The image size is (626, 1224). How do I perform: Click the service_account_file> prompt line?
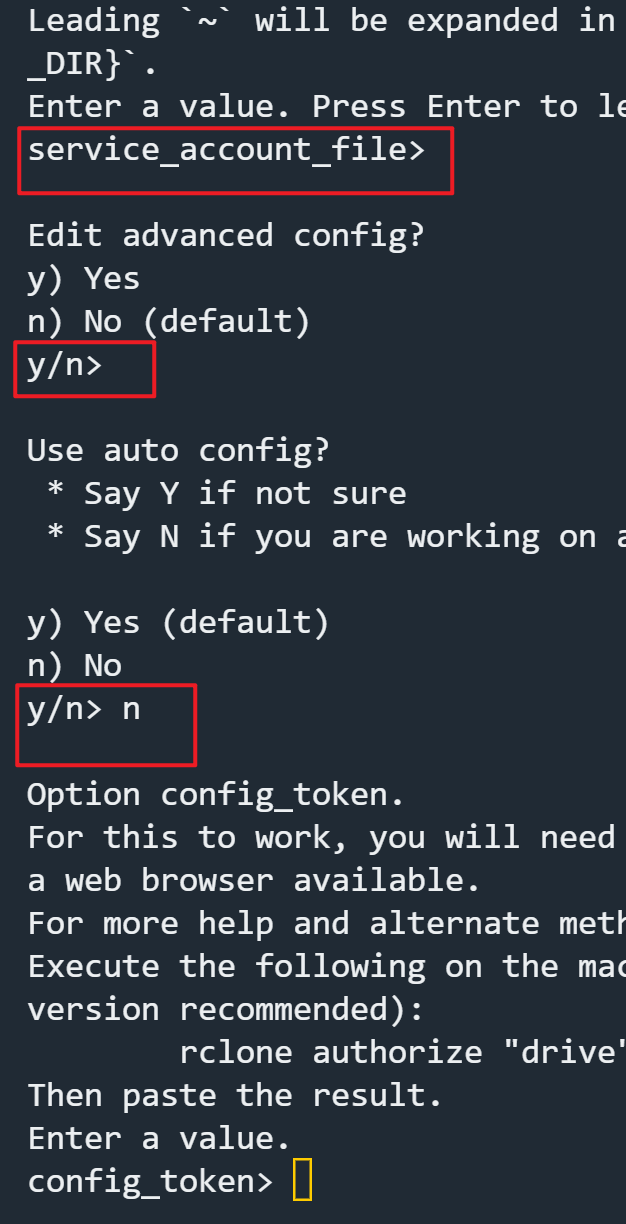tap(226, 151)
